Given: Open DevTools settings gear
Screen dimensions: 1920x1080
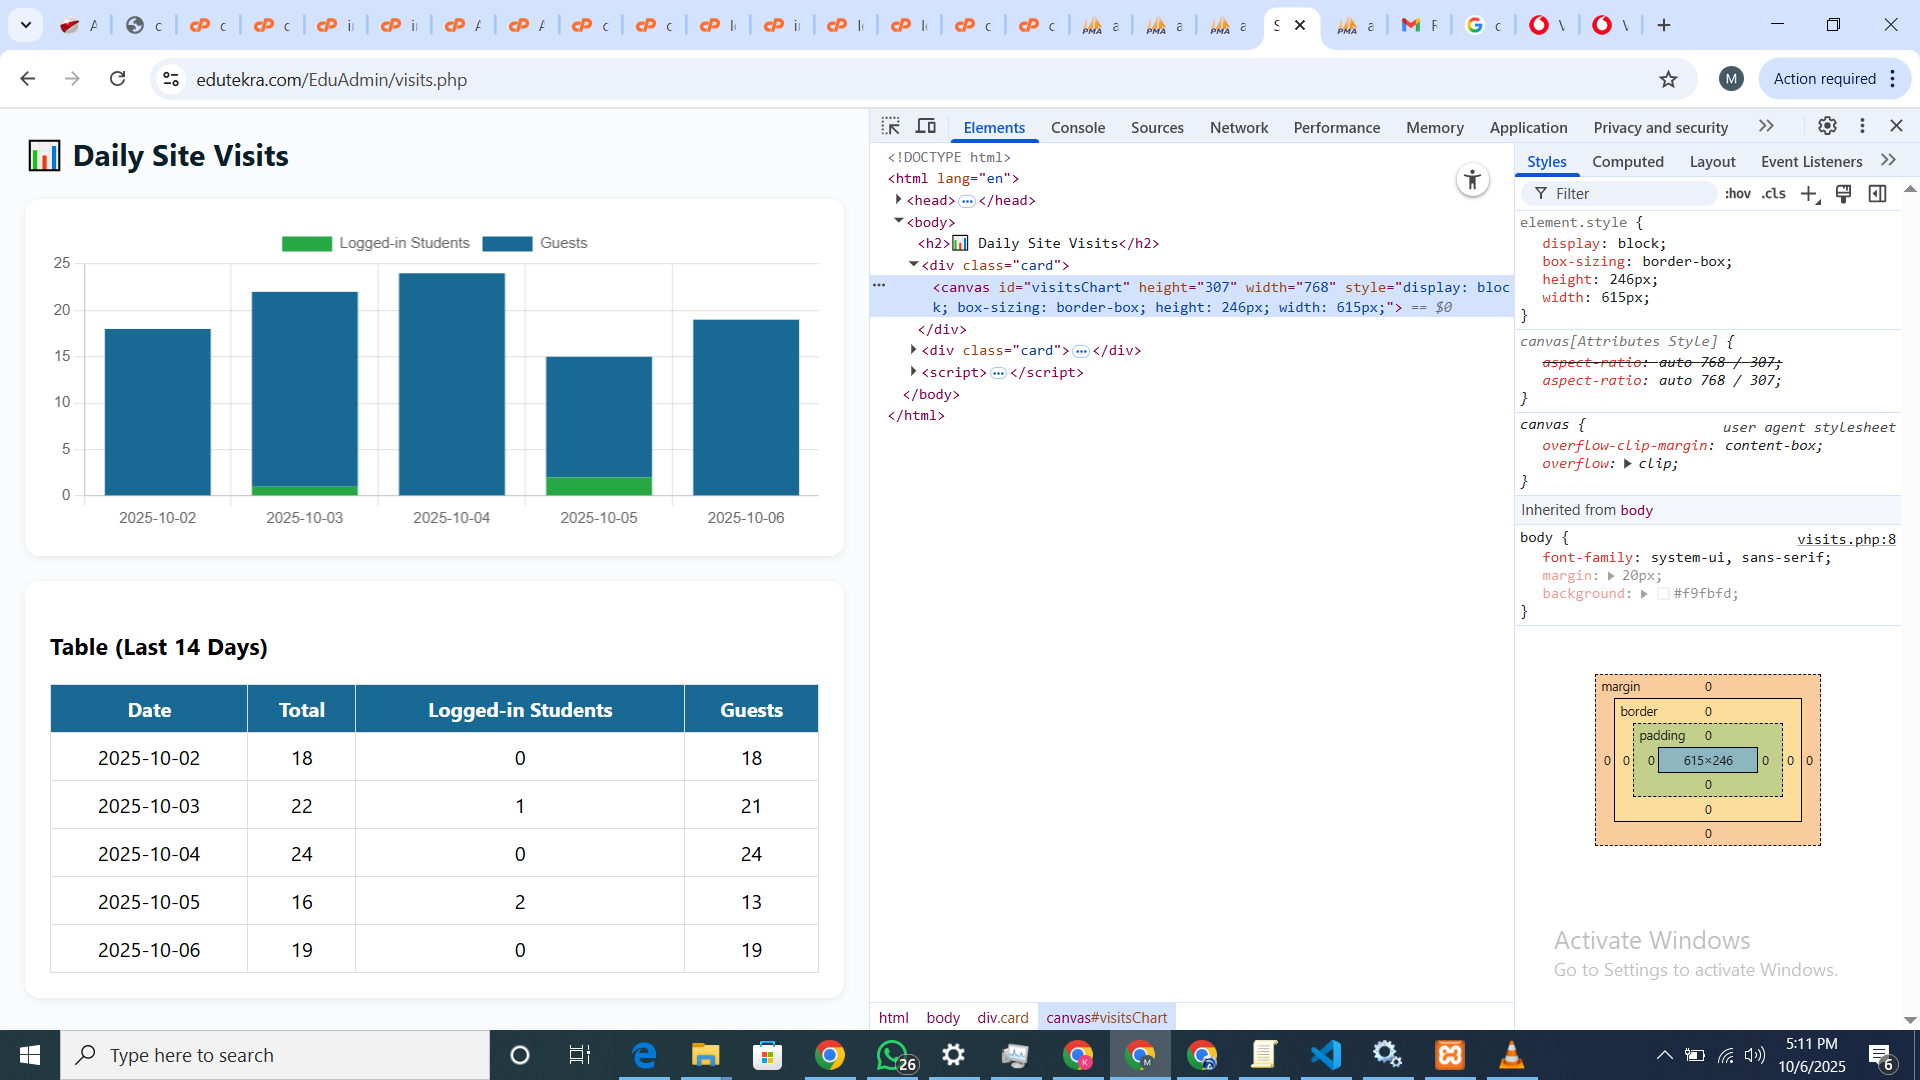Looking at the screenshot, I should coord(1827,126).
